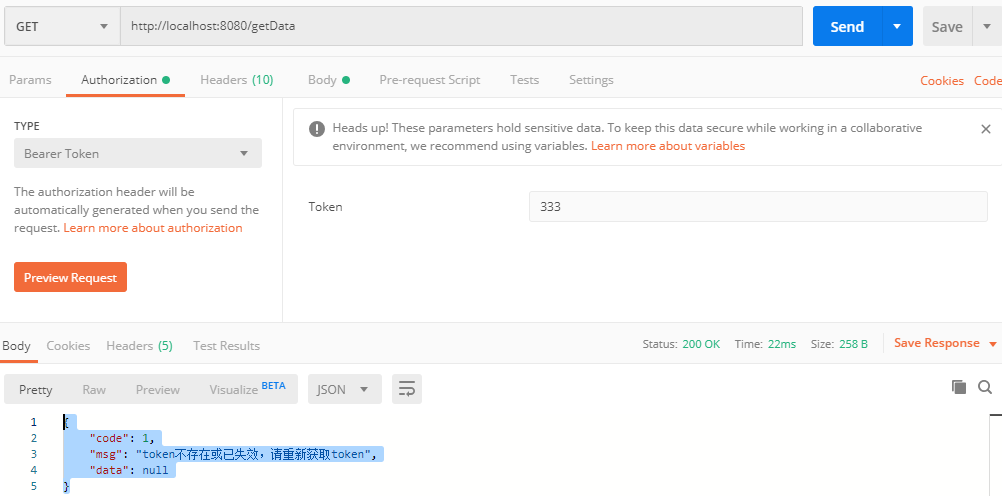Screen dimensions: 1002x496
Task: Open the Pre-request Script tab
Action: tap(429, 80)
